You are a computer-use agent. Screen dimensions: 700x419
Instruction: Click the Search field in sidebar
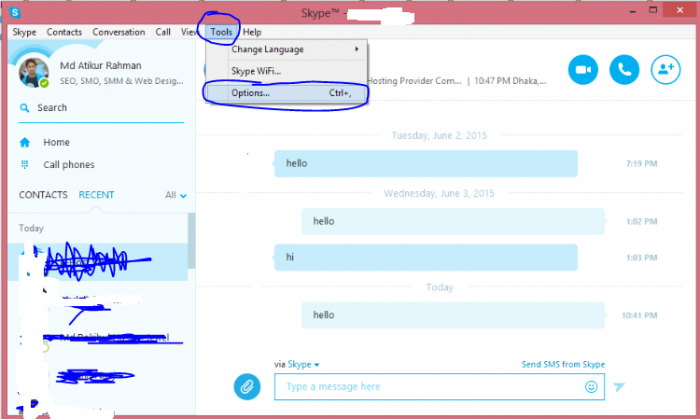101,108
